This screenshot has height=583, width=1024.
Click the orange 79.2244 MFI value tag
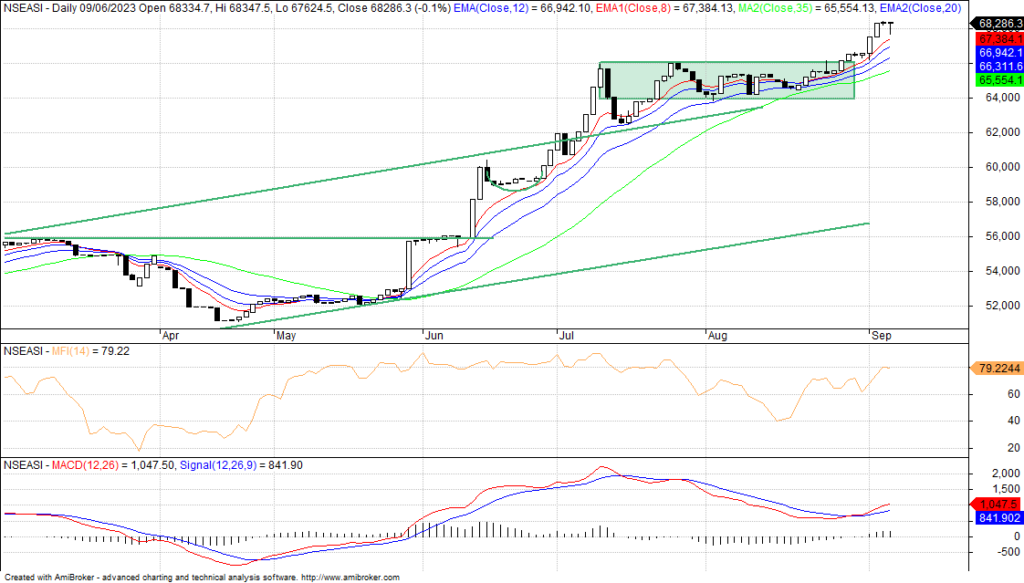click(997, 368)
